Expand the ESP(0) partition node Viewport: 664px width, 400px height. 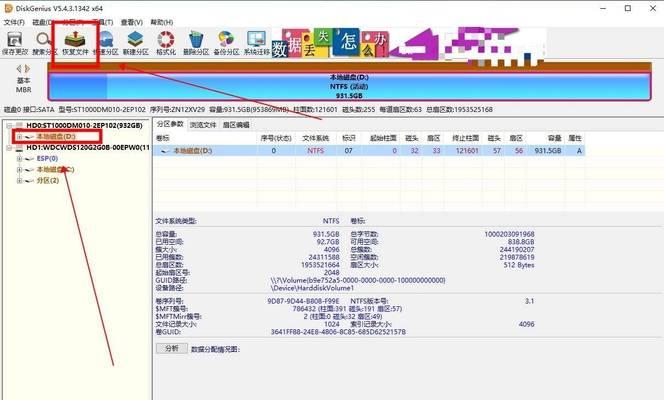19,159
